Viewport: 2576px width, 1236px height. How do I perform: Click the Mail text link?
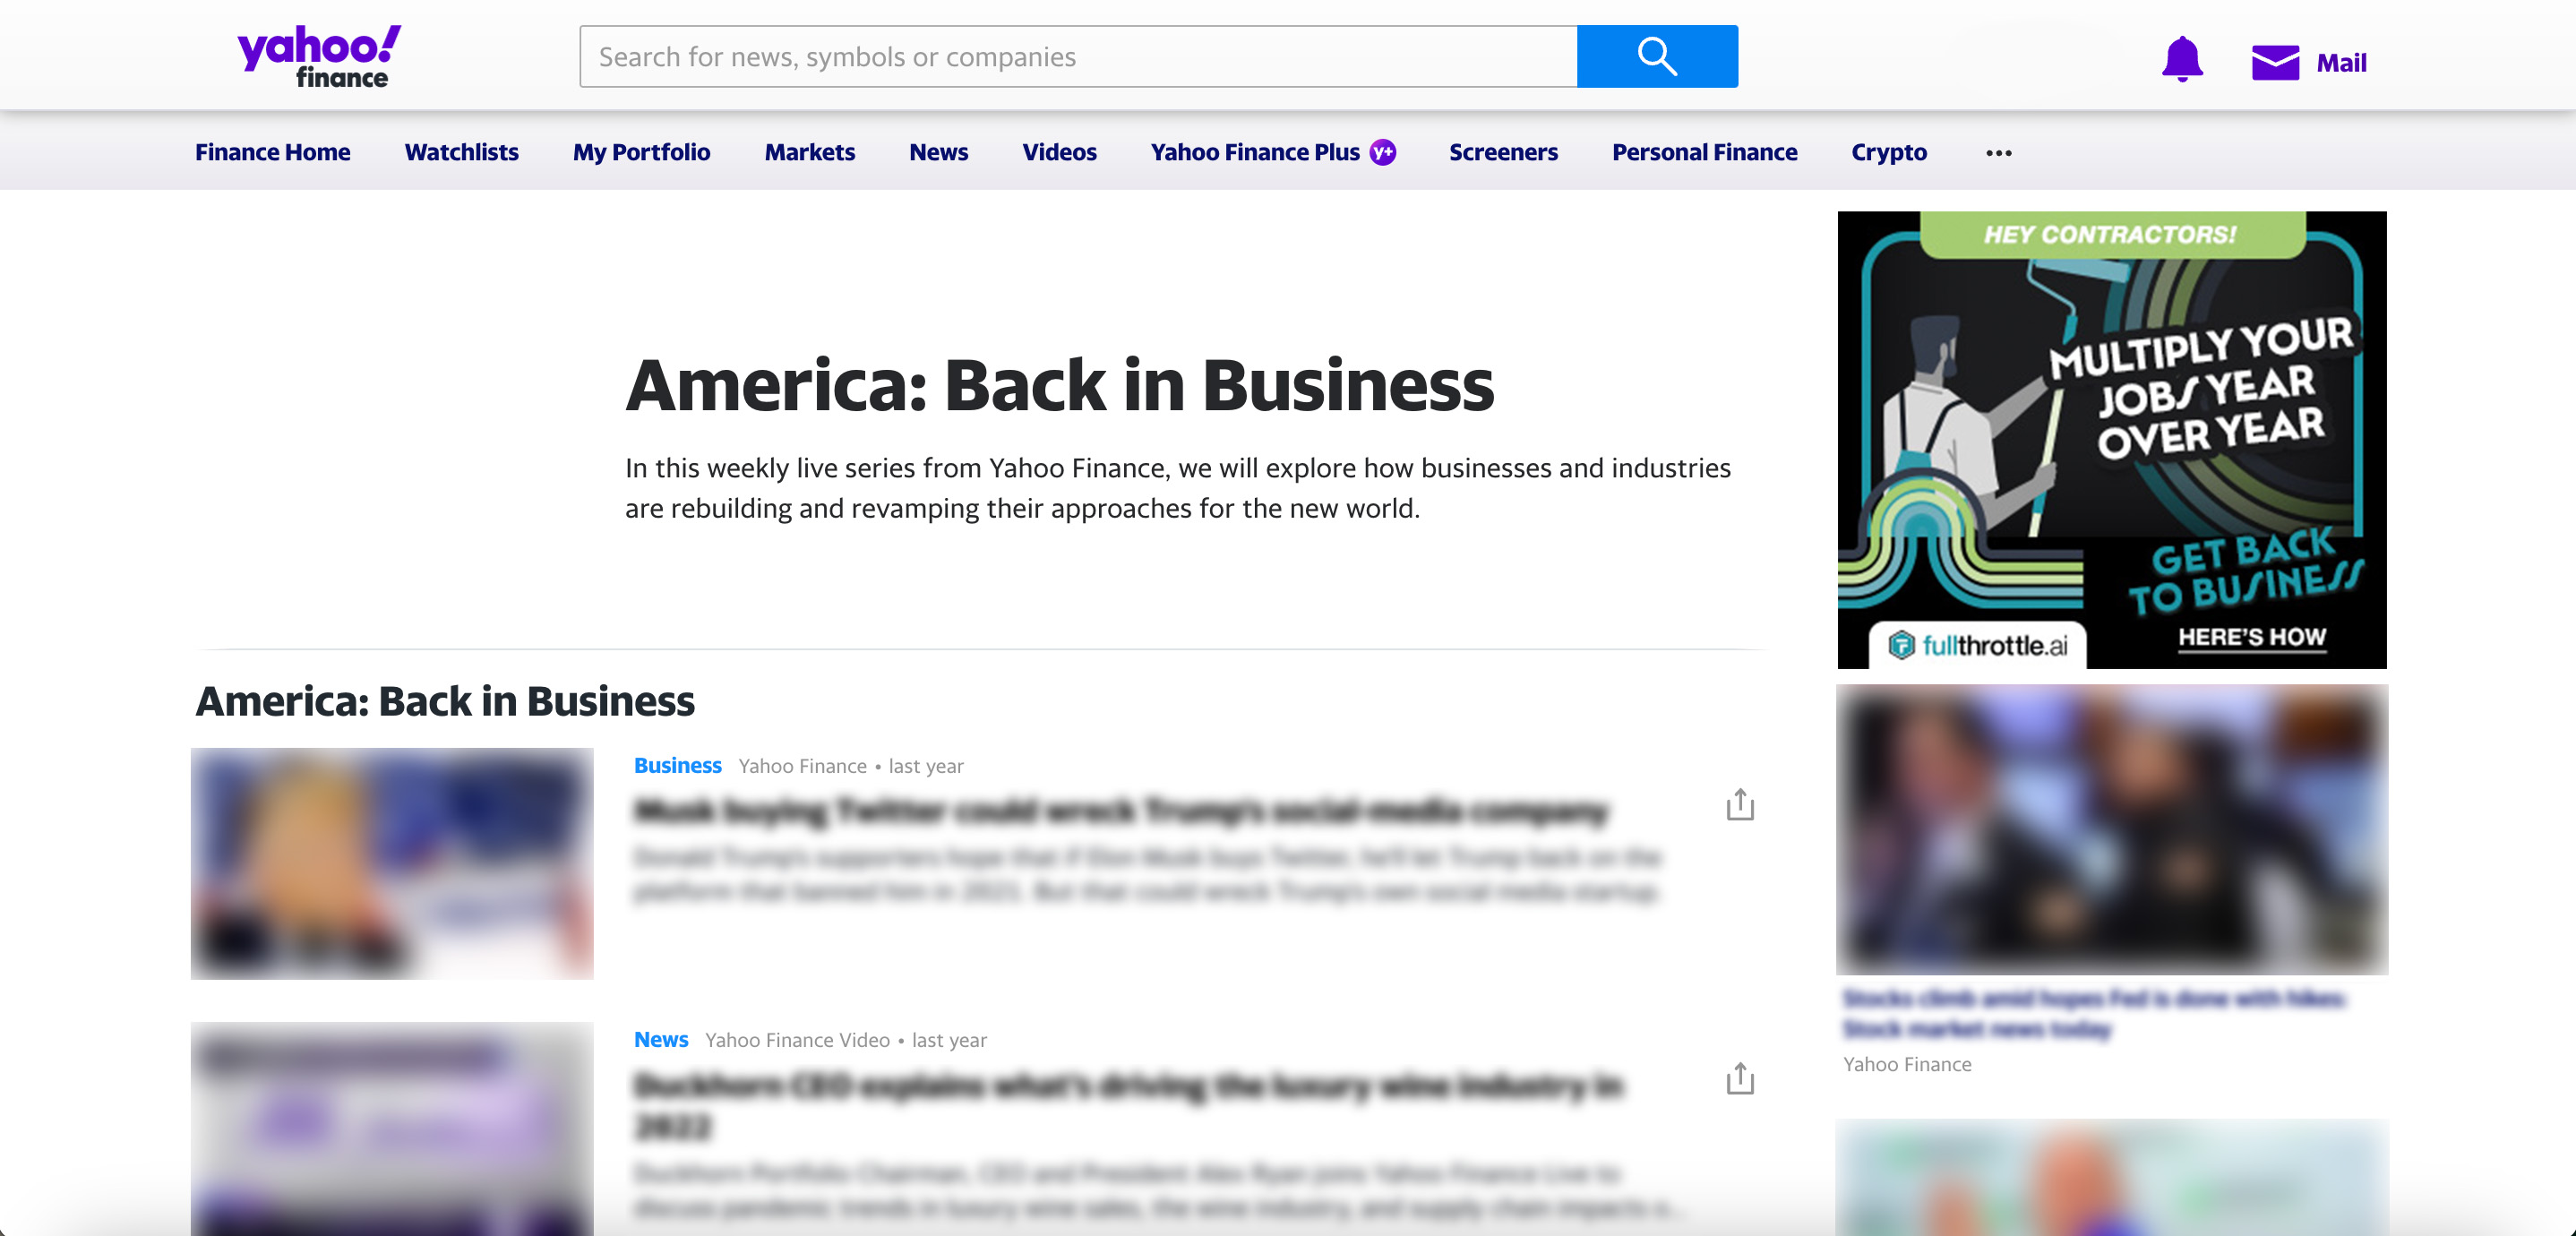point(2340,63)
